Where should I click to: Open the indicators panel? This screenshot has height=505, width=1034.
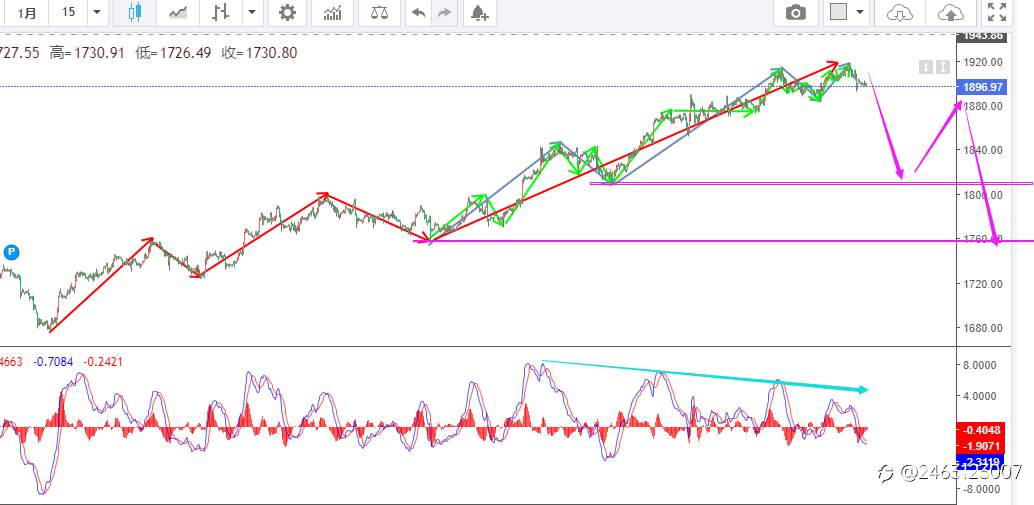[x=332, y=12]
